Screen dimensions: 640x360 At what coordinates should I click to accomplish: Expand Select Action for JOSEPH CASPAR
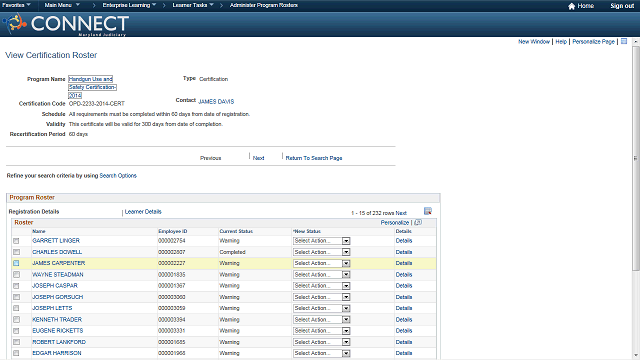[x=322, y=286]
